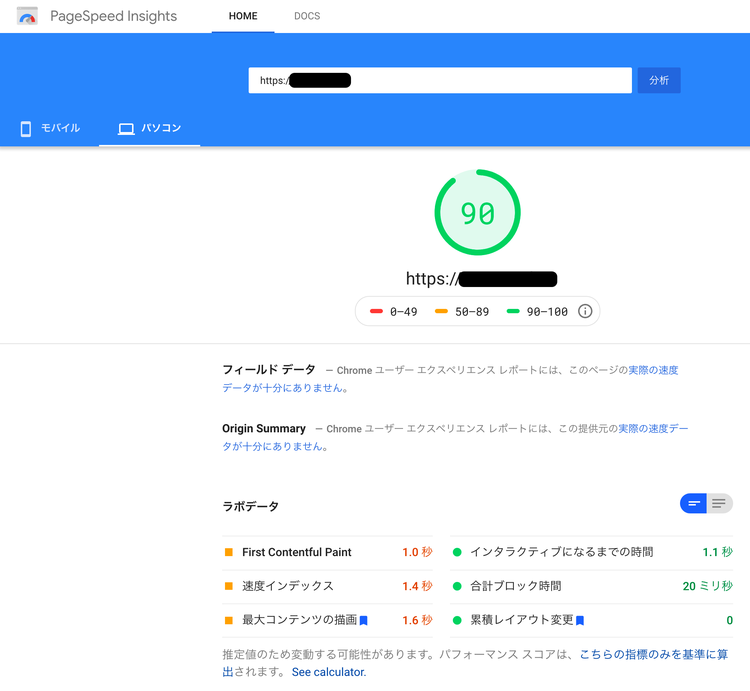750x691 pixels.
Task: Click the URL input field
Action: click(440, 80)
